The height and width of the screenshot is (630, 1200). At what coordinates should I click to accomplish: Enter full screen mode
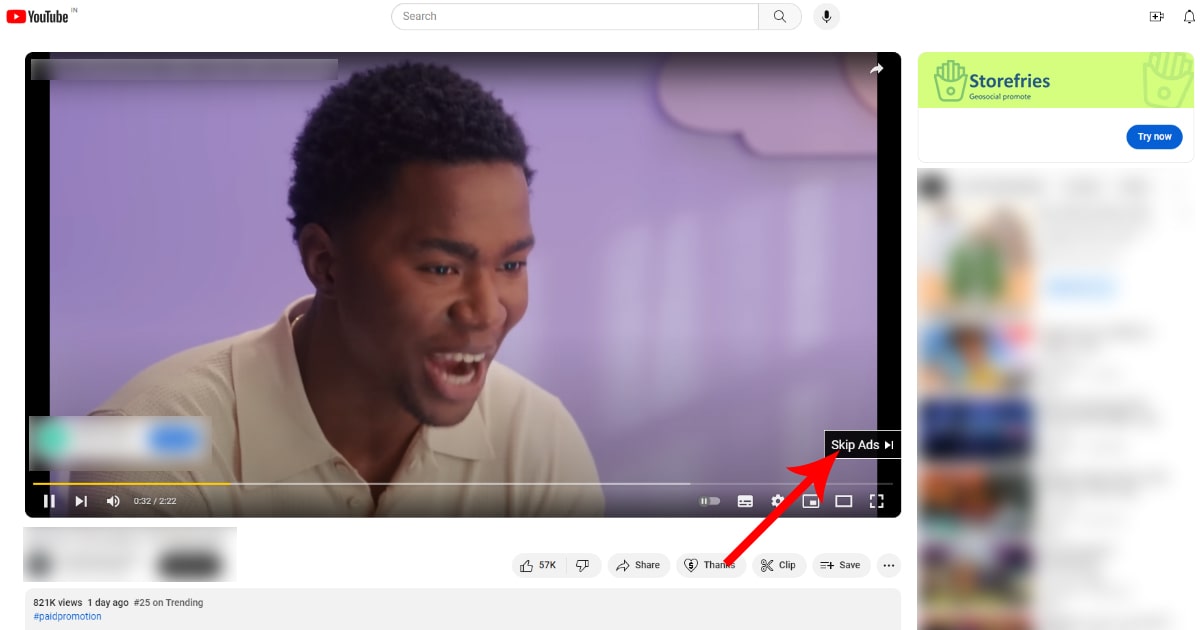(876, 501)
